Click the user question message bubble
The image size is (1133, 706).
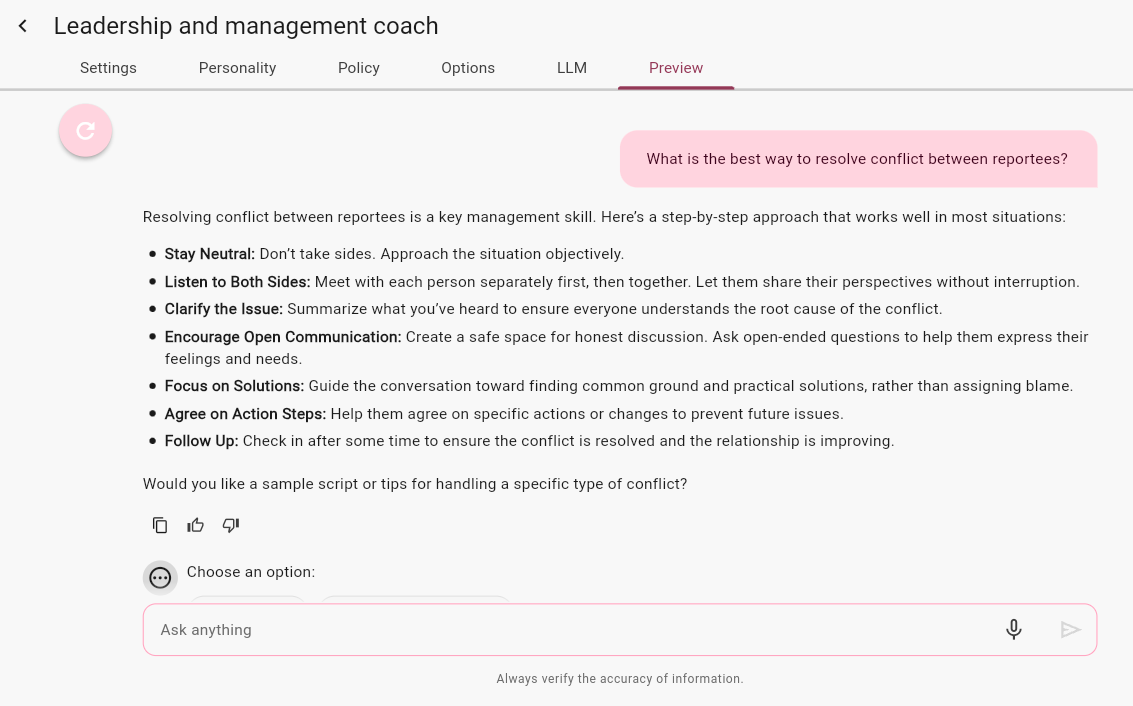click(857, 159)
